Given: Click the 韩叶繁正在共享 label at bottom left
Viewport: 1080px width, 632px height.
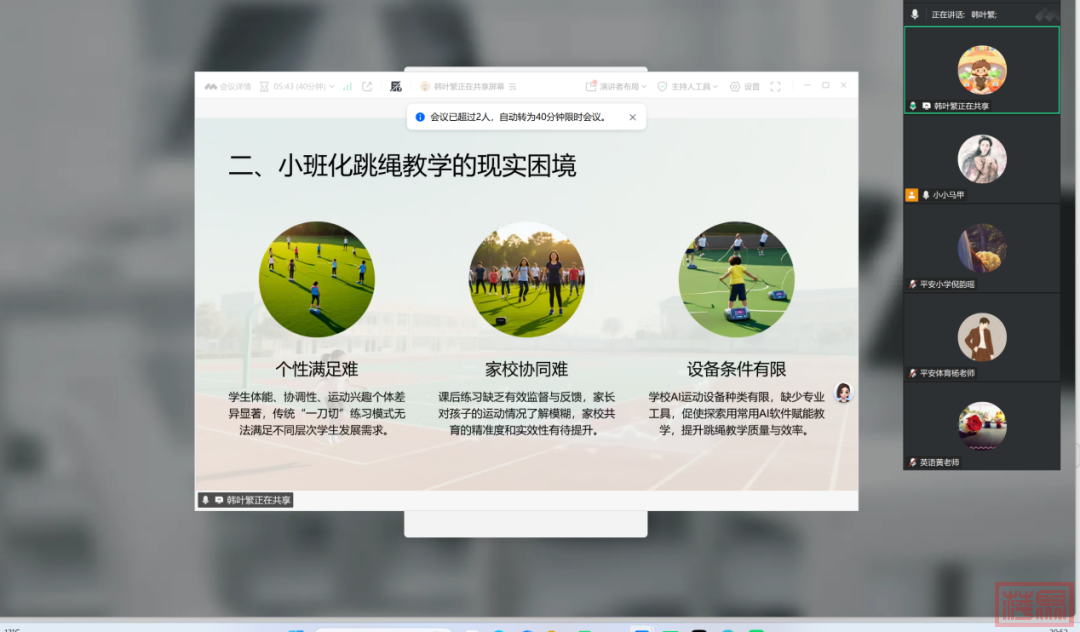Looking at the screenshot, I should pyautogui.click(x=246, y=500).
